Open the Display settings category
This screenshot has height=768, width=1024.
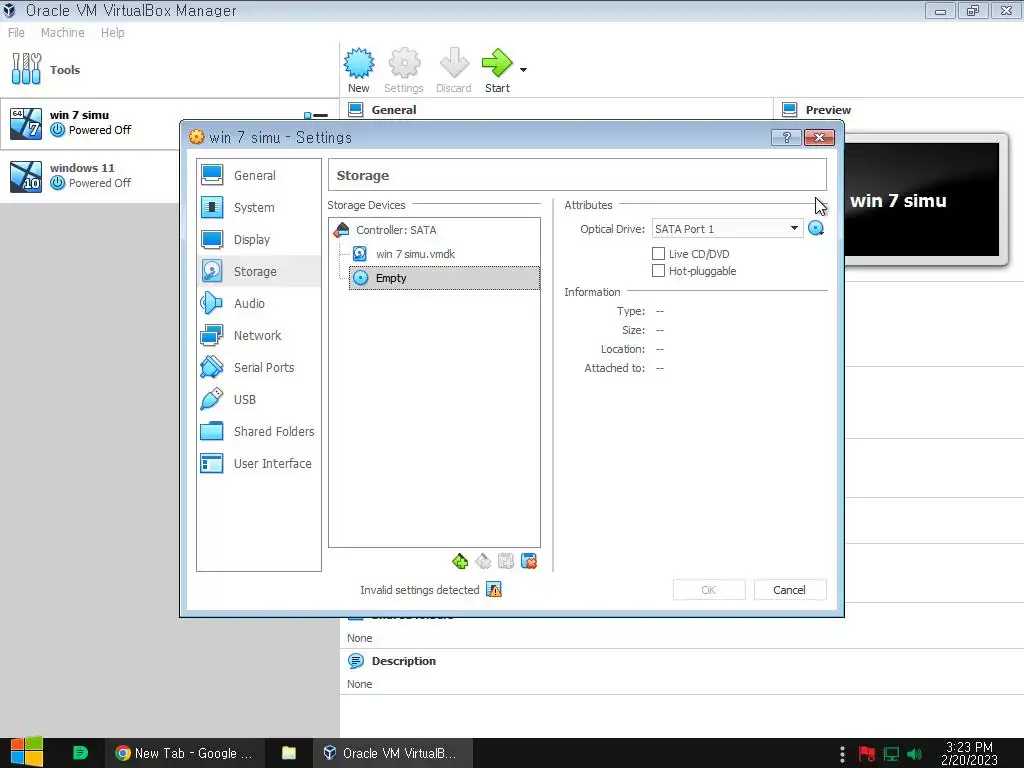point(259,239)
